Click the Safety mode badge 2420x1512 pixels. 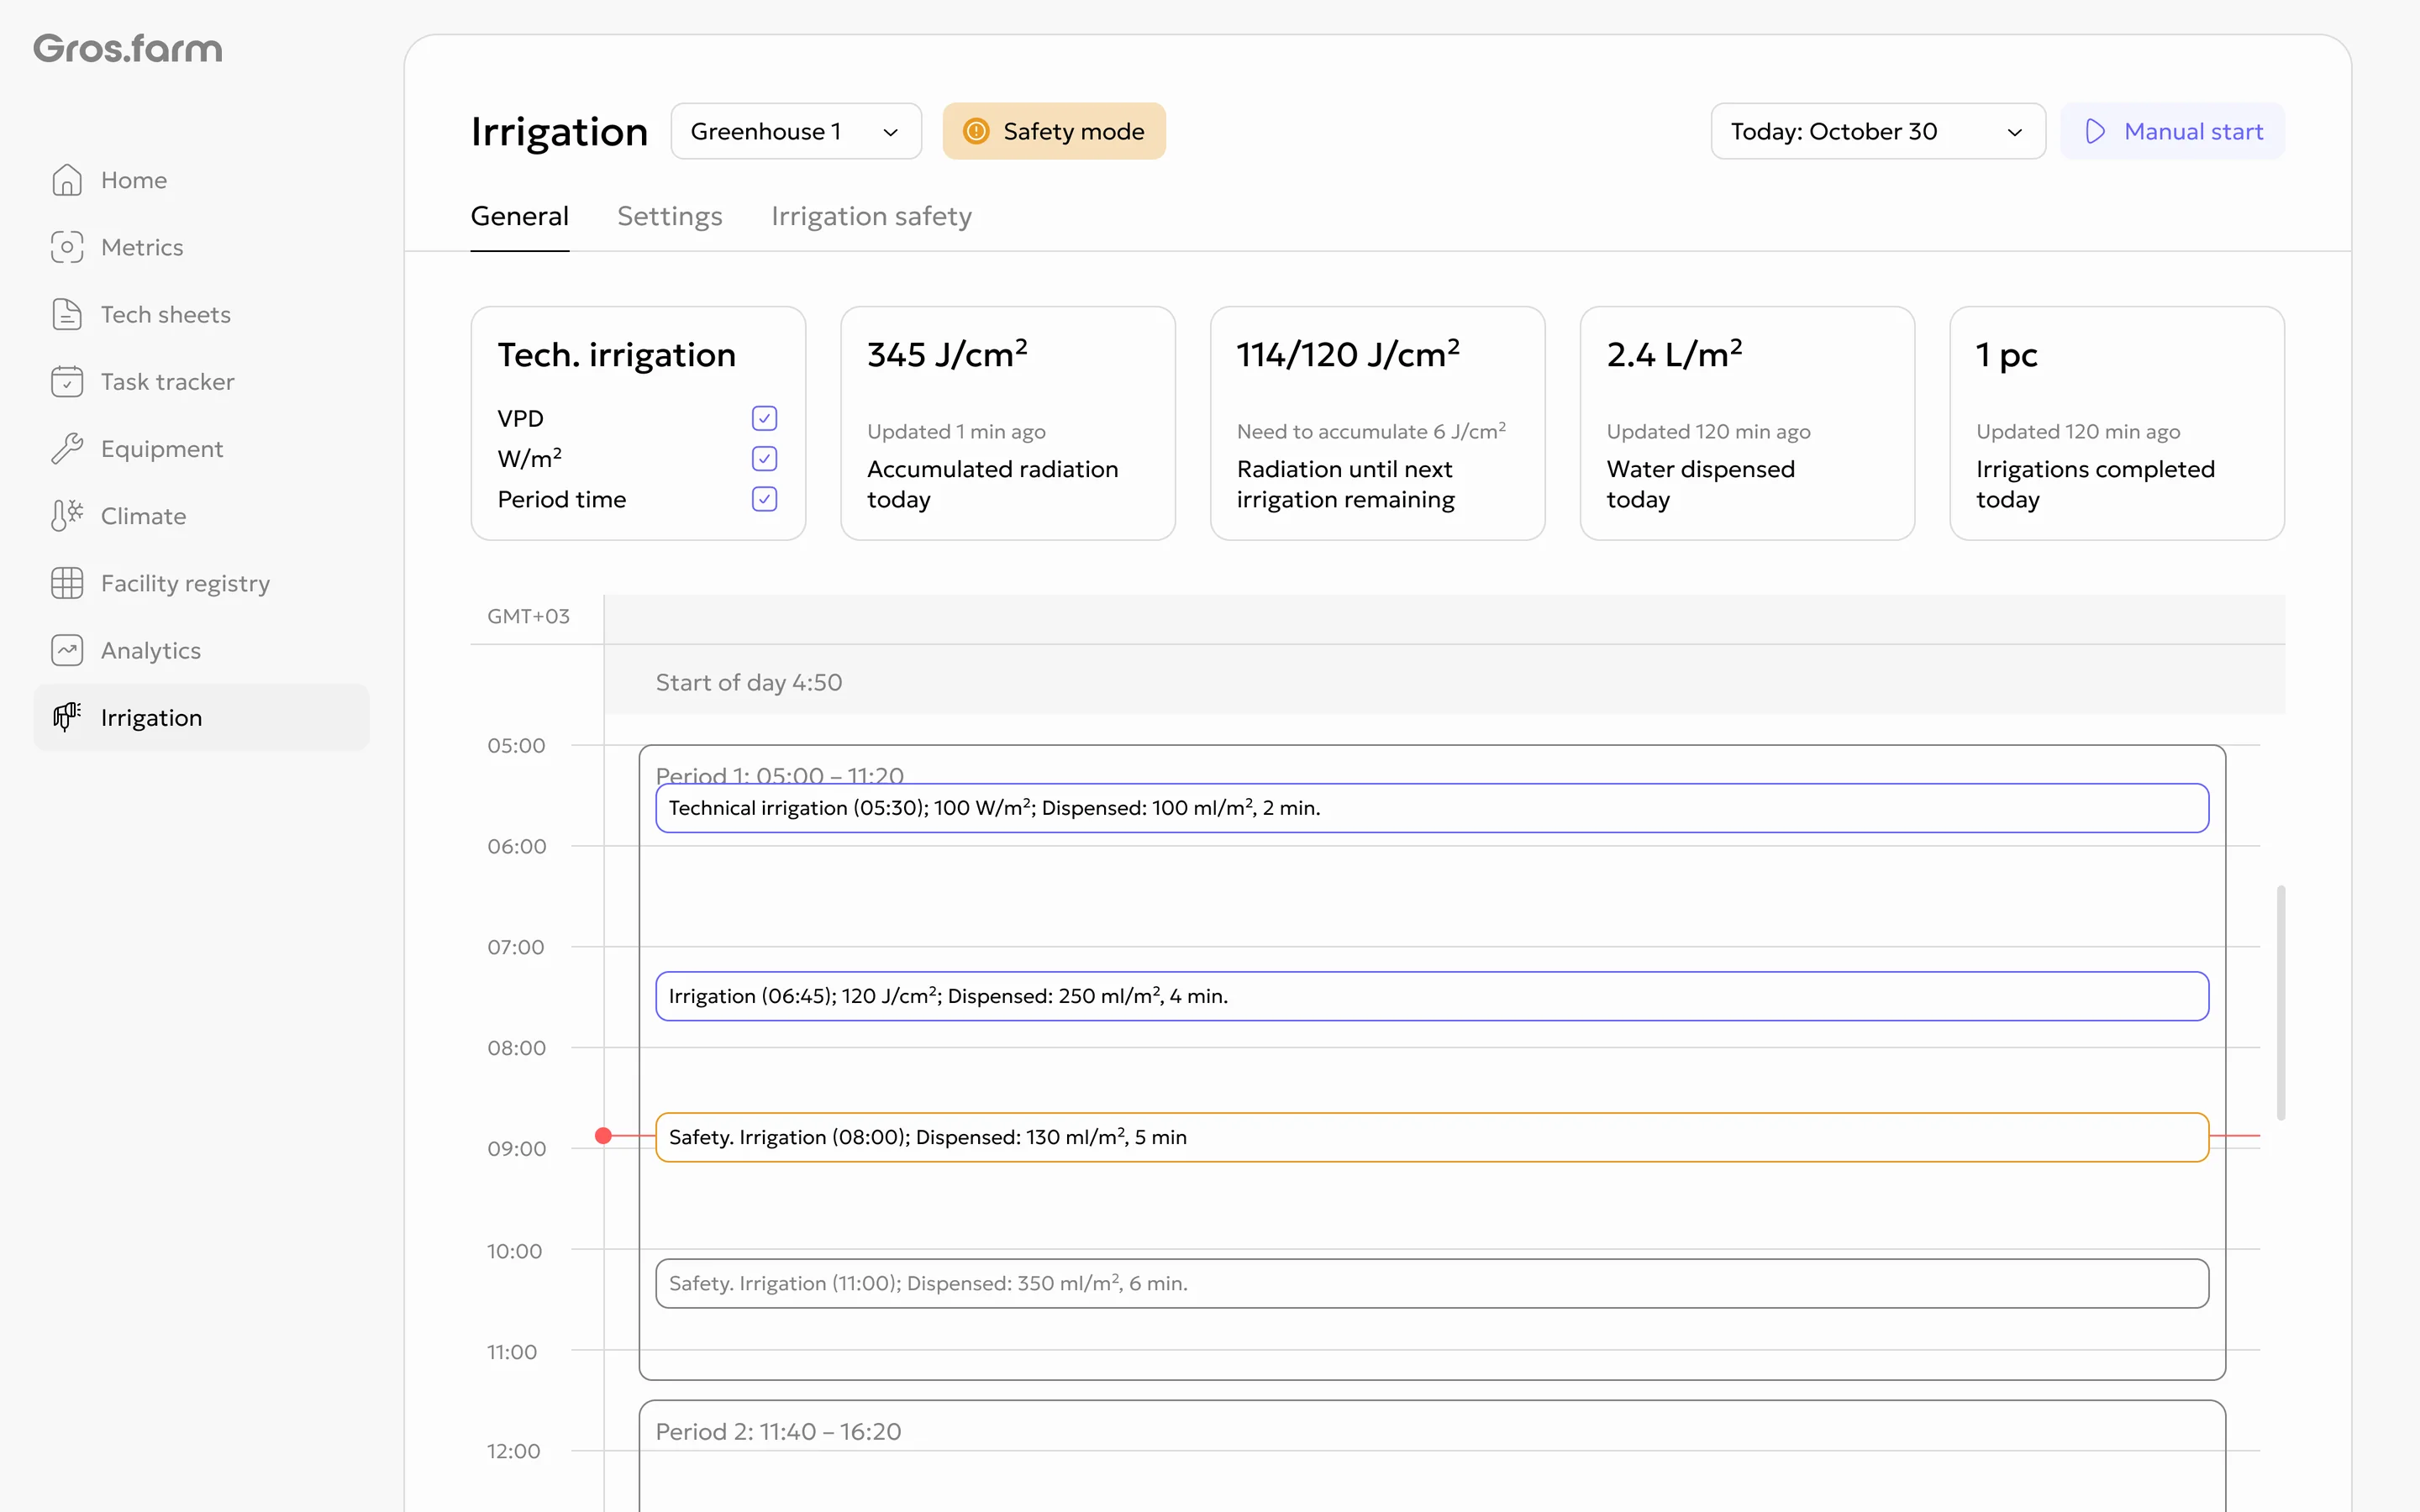coord(1054,131)
